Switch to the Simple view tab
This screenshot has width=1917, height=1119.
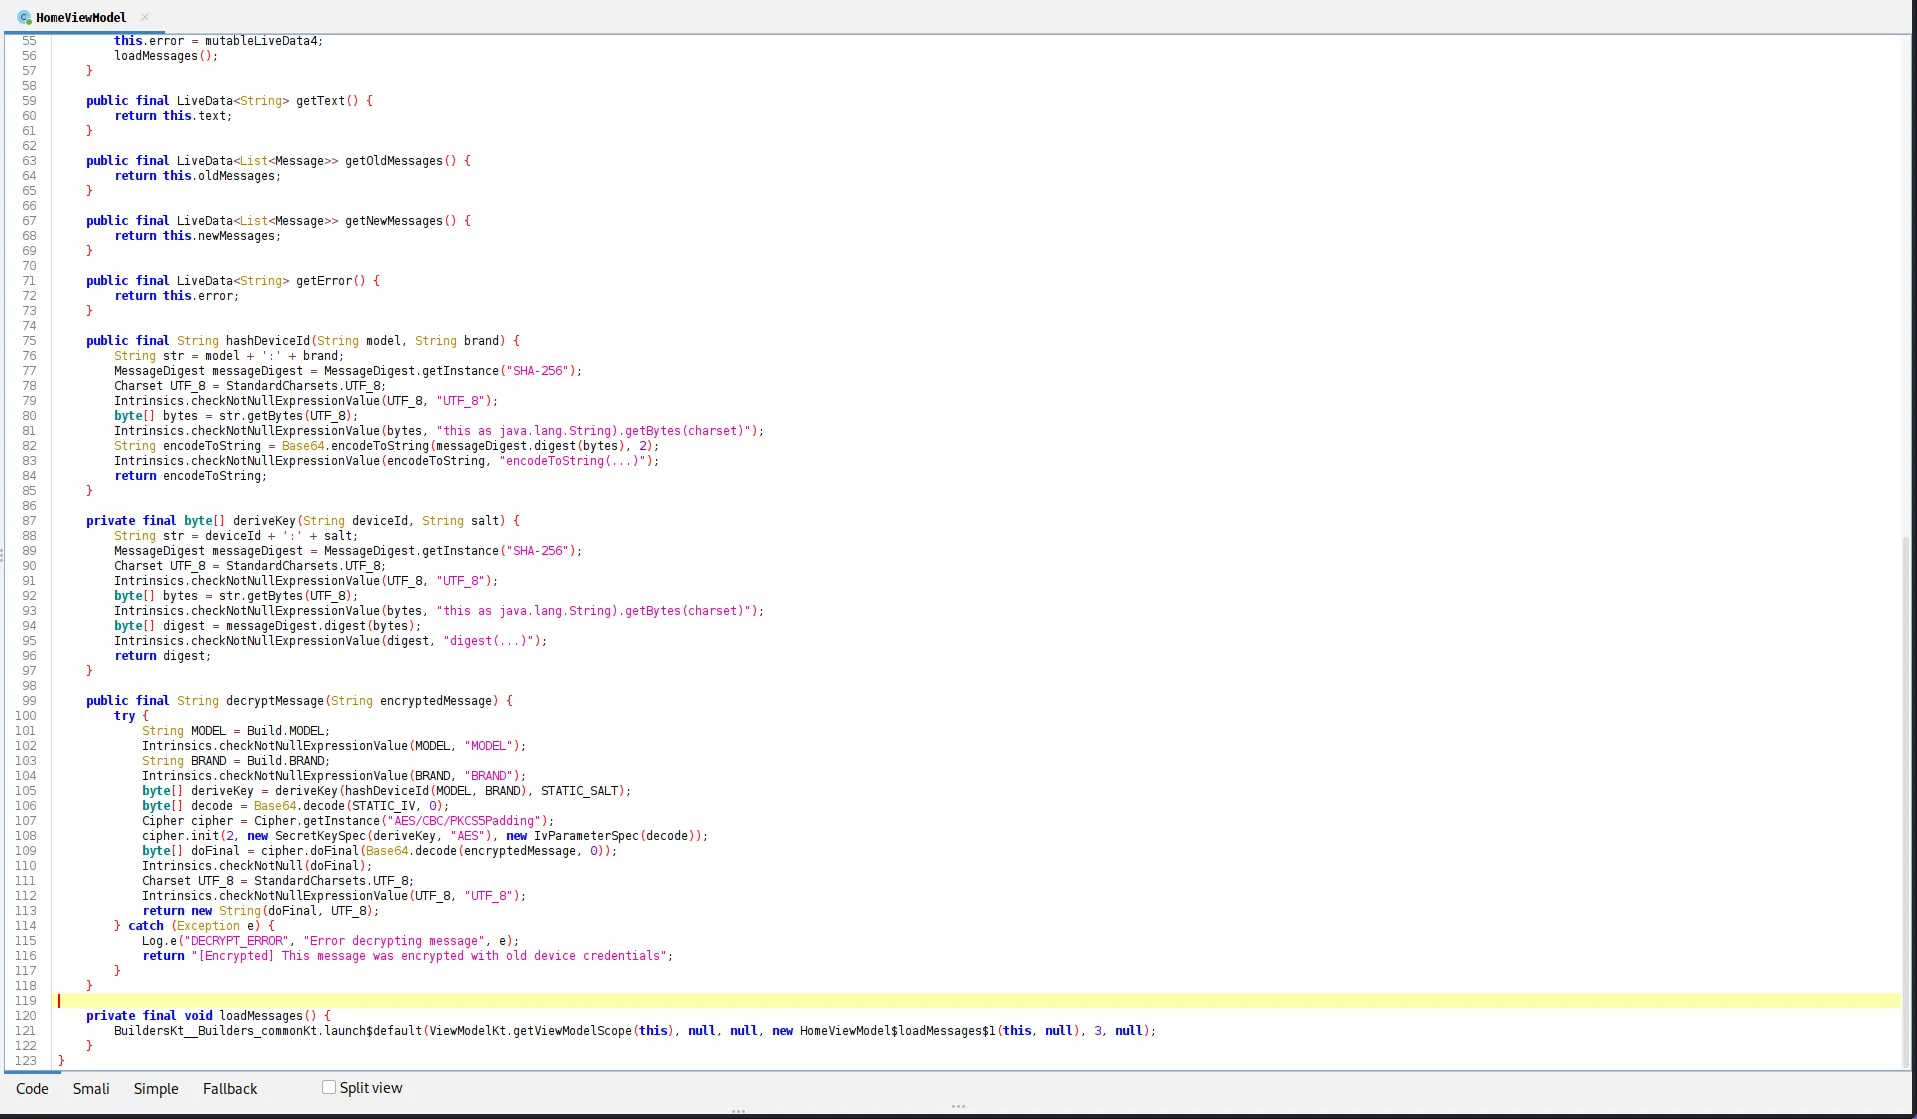(x=156, y=1088)
